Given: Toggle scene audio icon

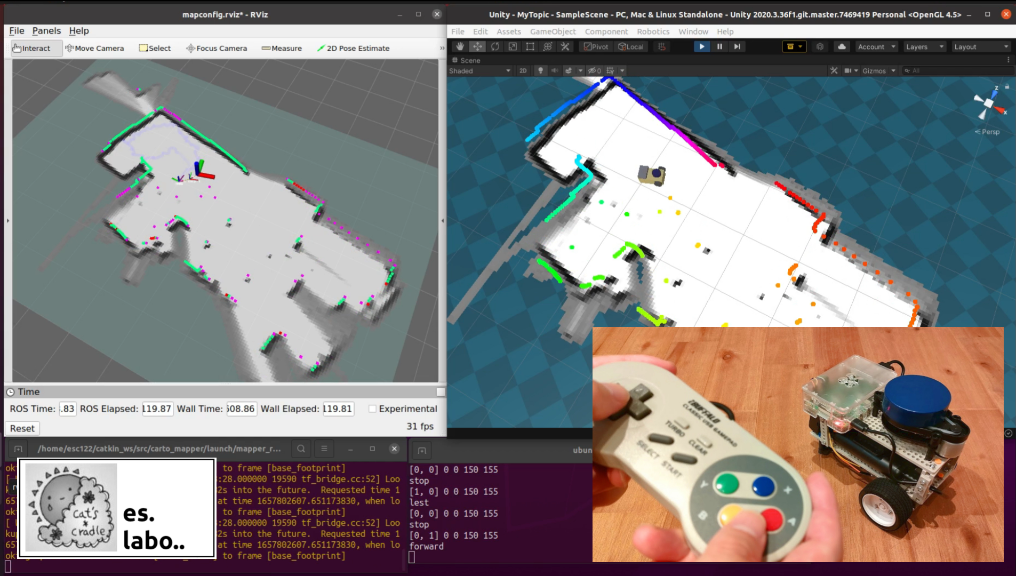Looking at the screenshot, I should tap(554, 71).
